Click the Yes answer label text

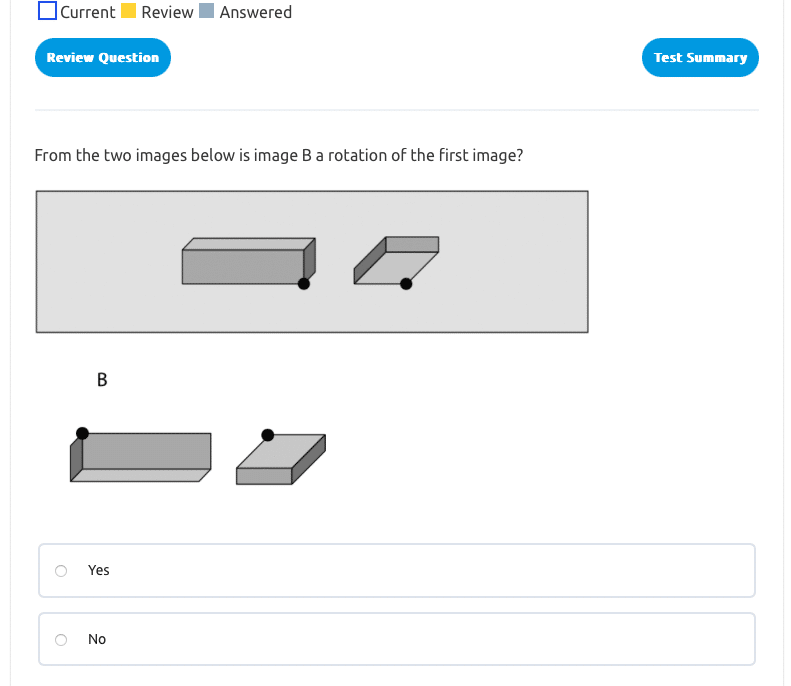99,570
